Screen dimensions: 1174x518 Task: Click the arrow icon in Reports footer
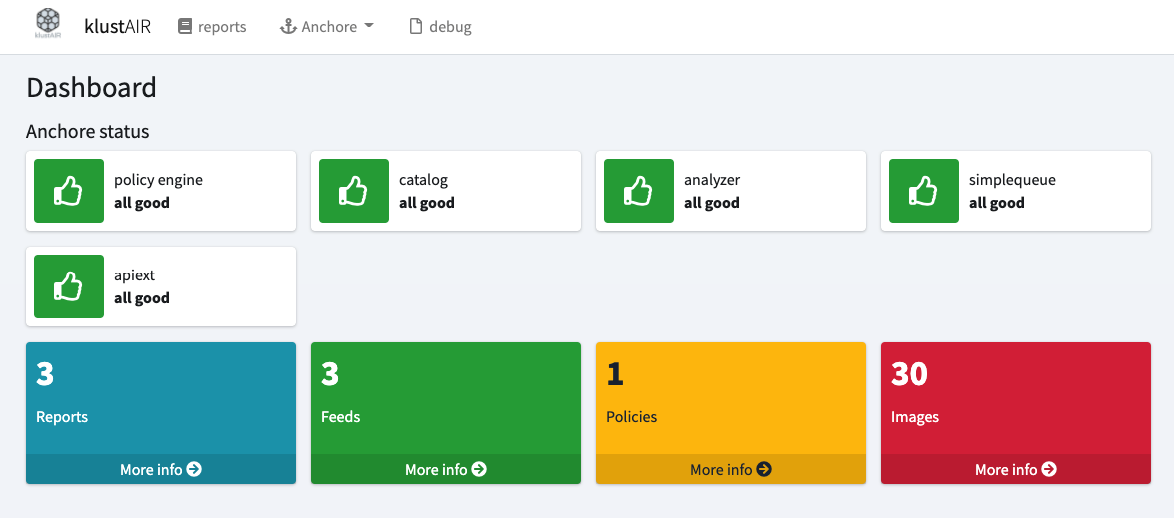coord(194,469)
